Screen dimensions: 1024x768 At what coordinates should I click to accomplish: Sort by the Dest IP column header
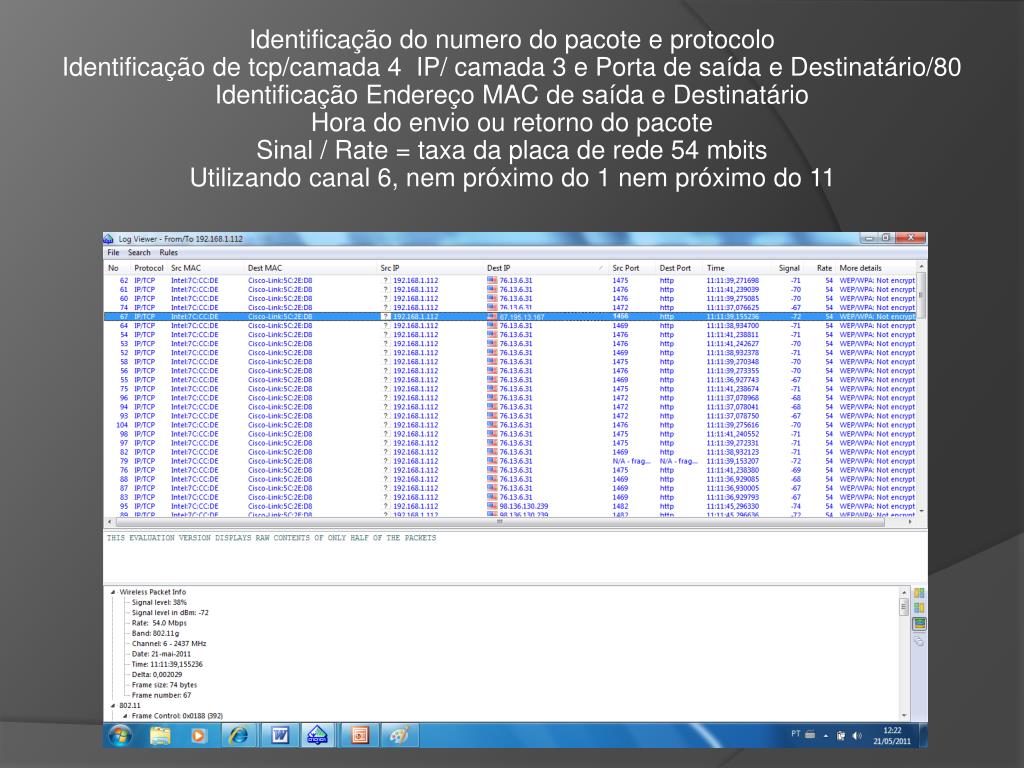[546, 268]
